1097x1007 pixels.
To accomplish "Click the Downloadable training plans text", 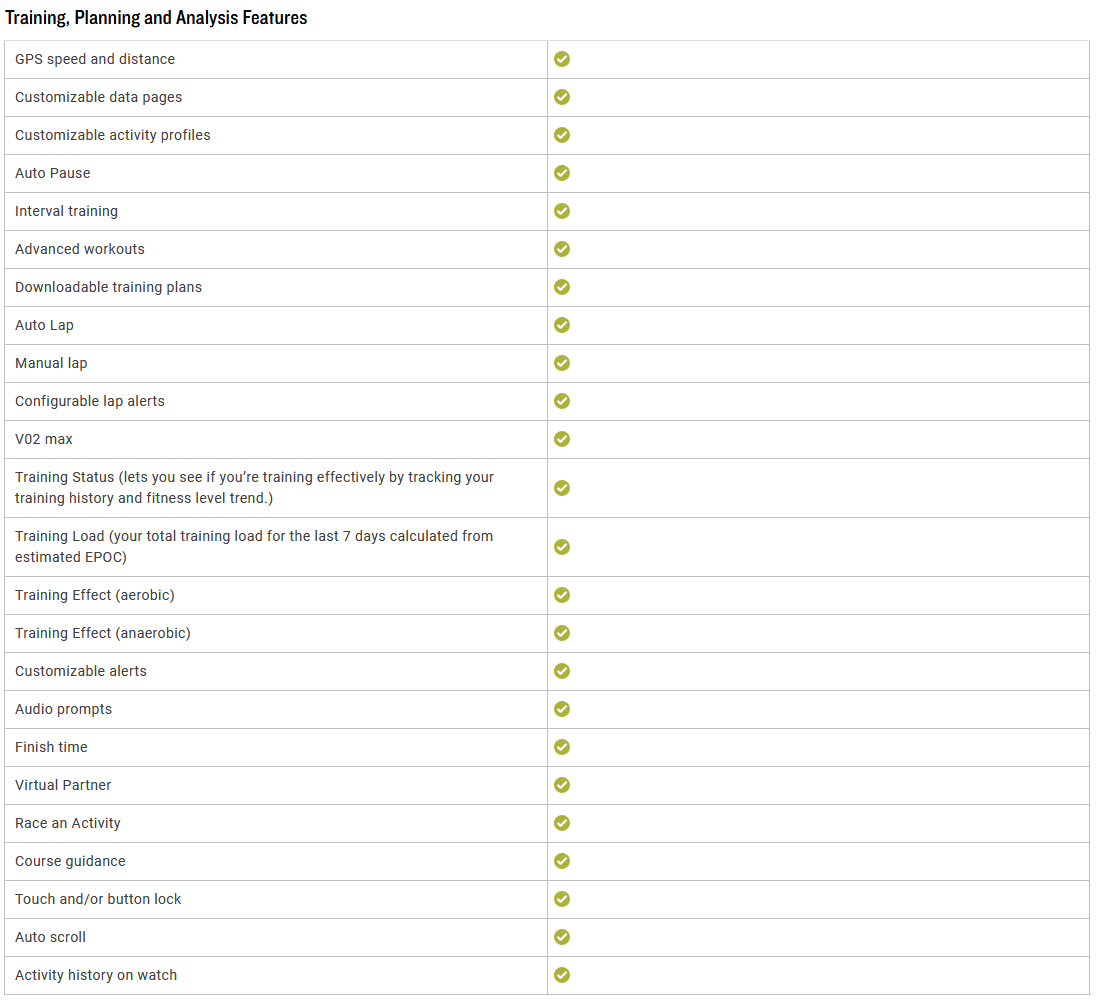I will (108, 287).
